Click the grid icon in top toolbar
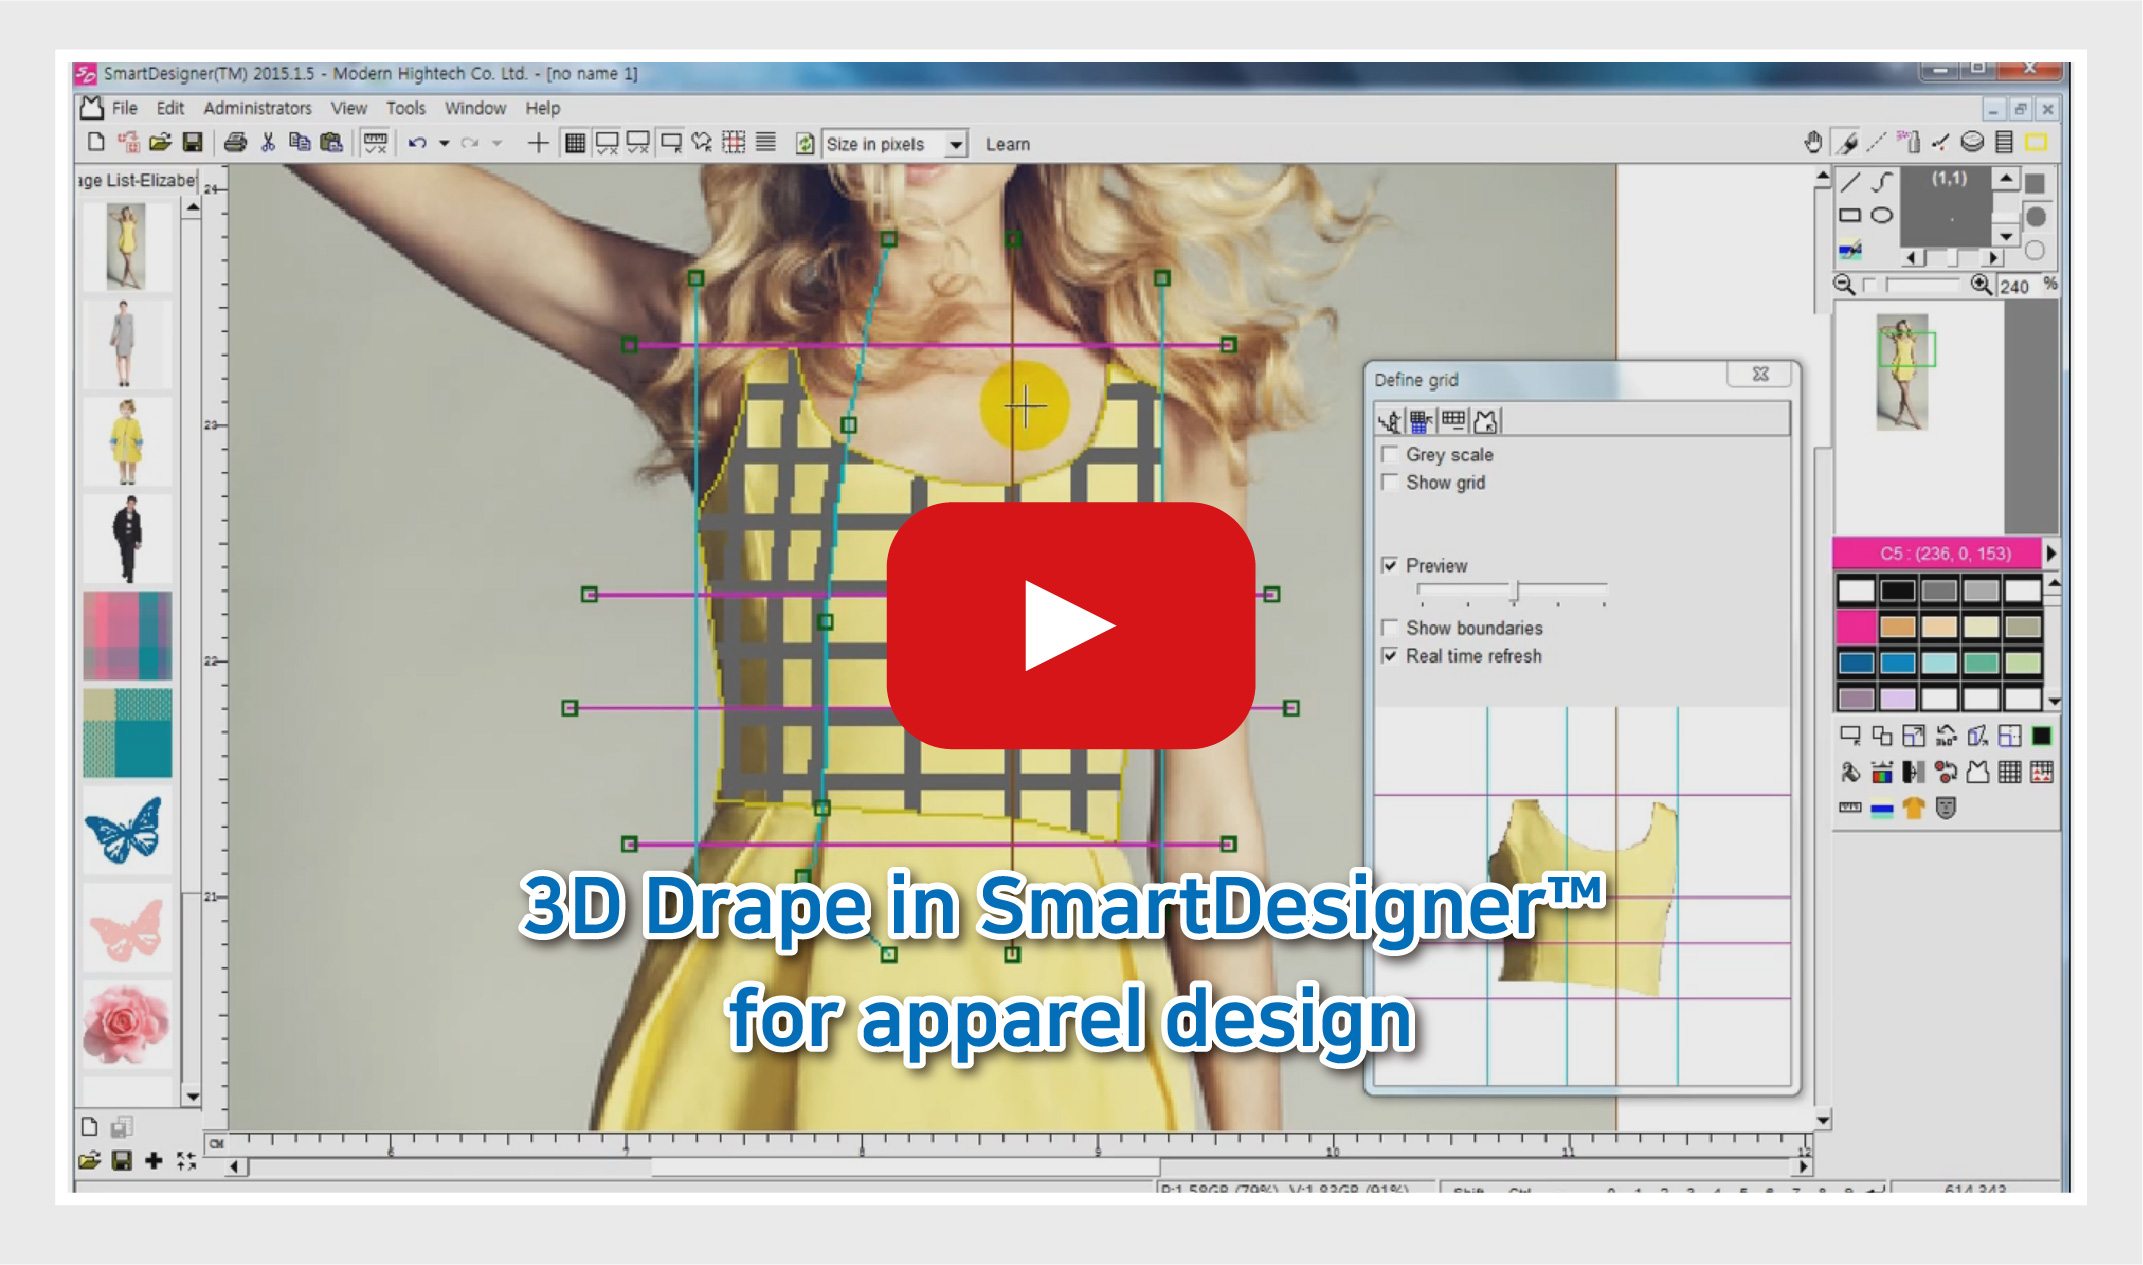2143x1265 pixels. click(x=575, y=143)
